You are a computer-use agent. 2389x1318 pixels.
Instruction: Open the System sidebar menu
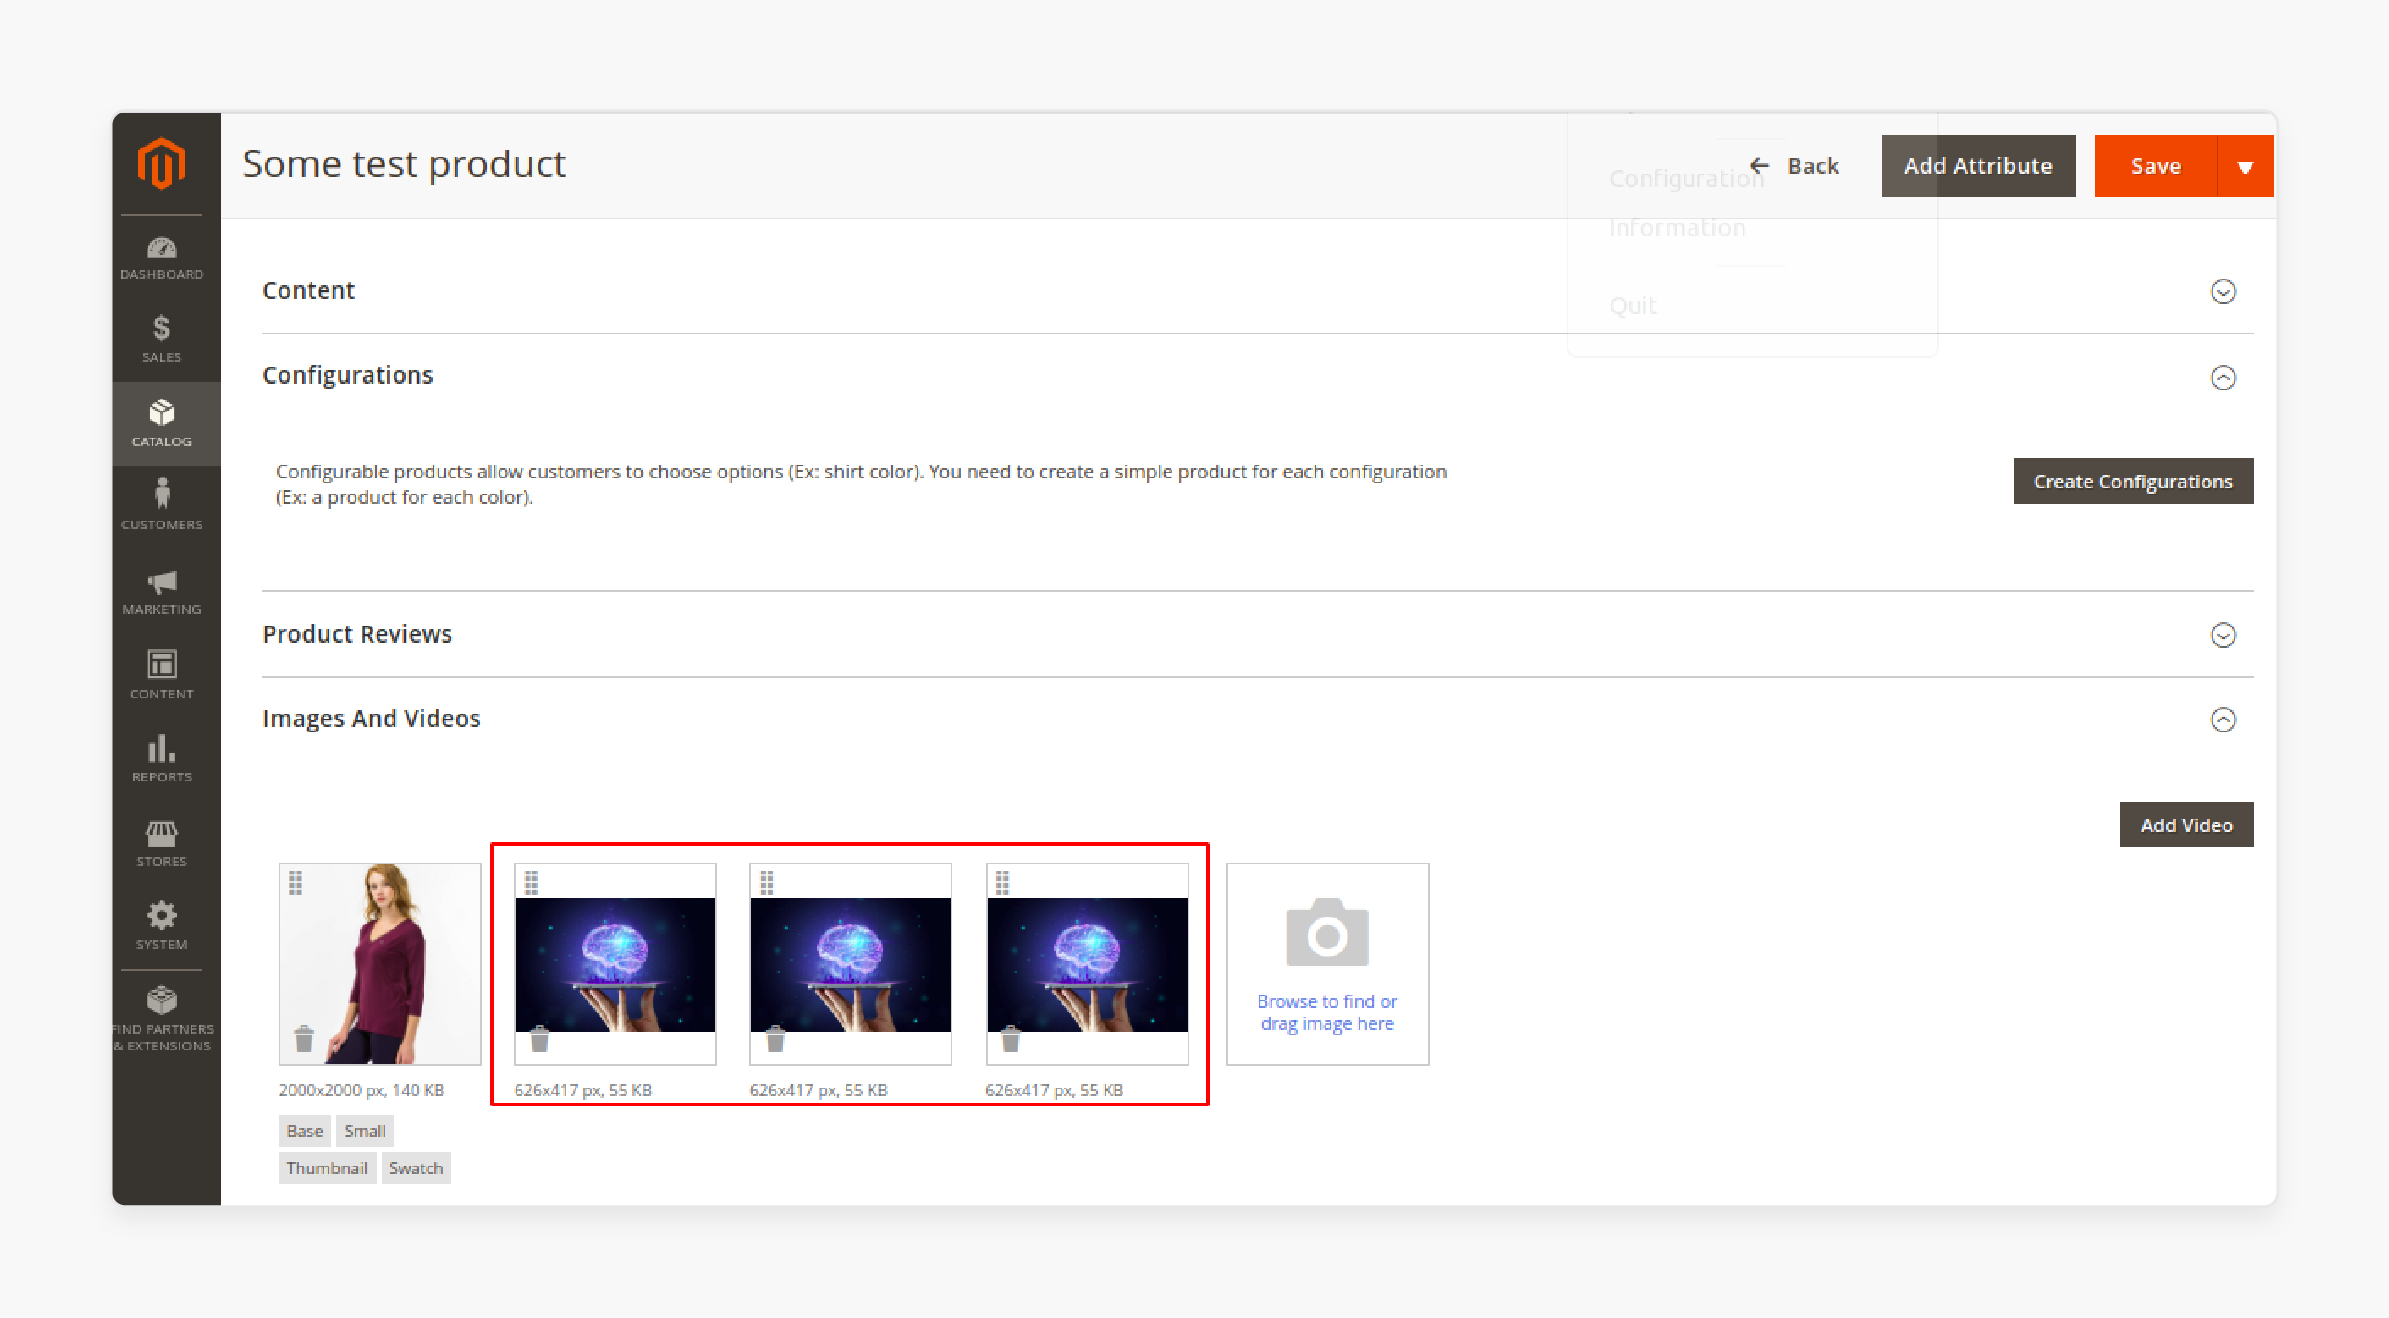click(x=162, y=926)
